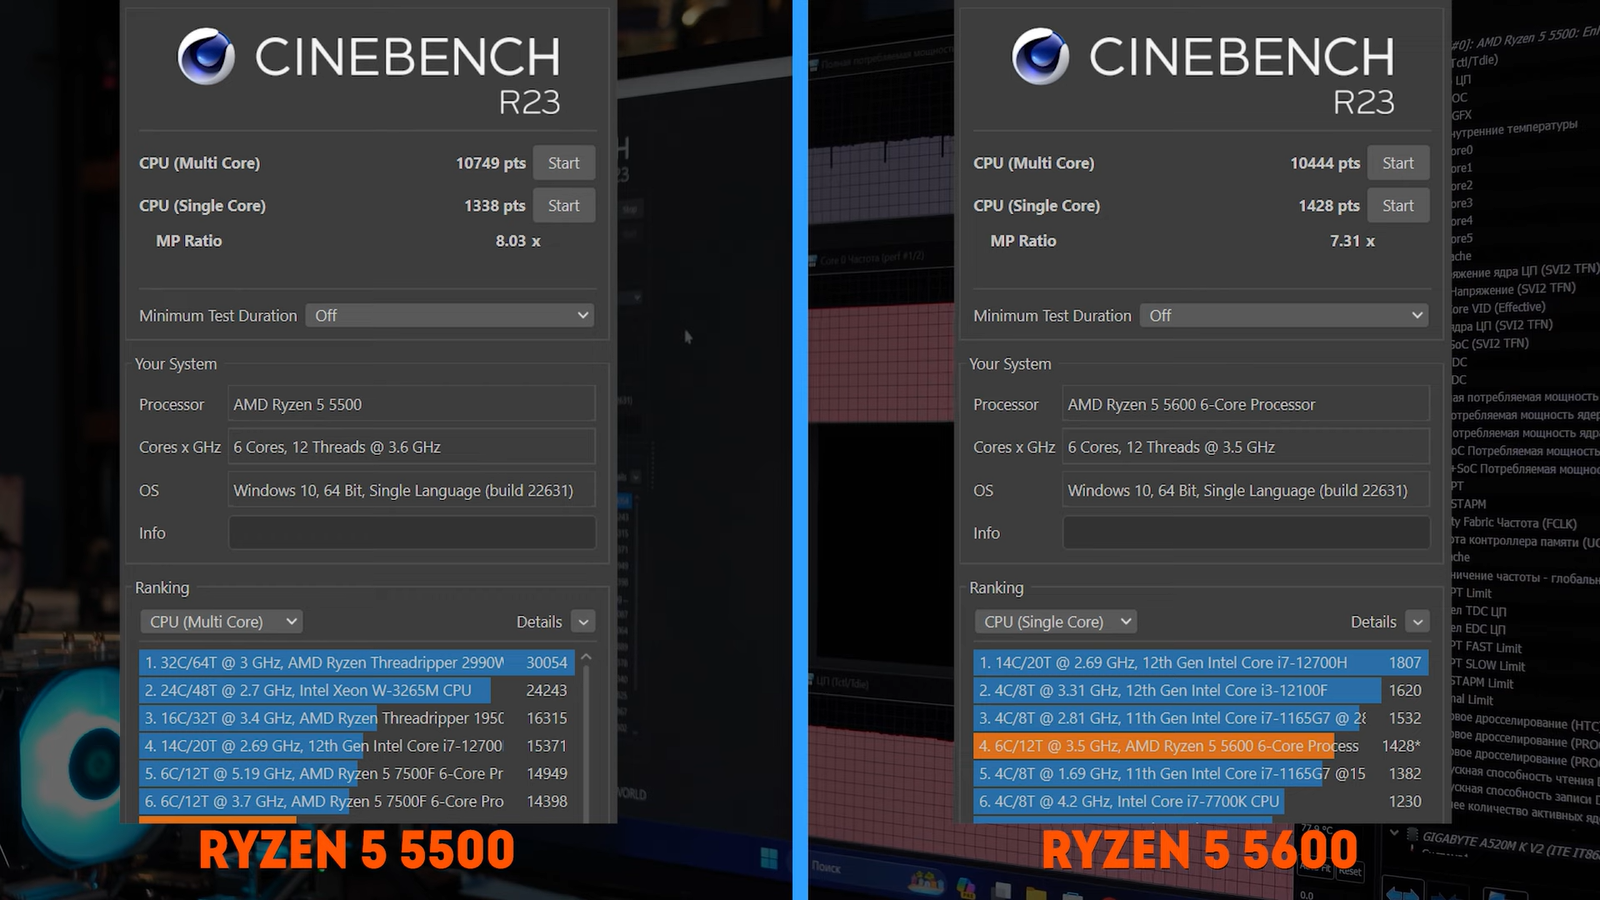The height and width of the screenshot is (900, 1600).
Task: Expand Details in the Ryzen 5 5600 ranking
Action: click(x=1417, y=622)
